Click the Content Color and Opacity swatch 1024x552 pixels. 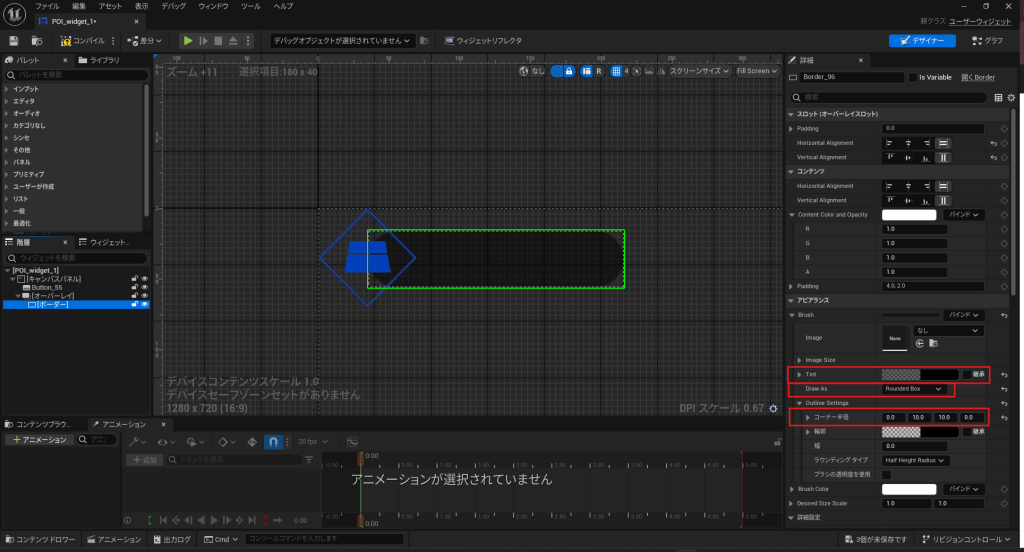(x=909, y=215)
